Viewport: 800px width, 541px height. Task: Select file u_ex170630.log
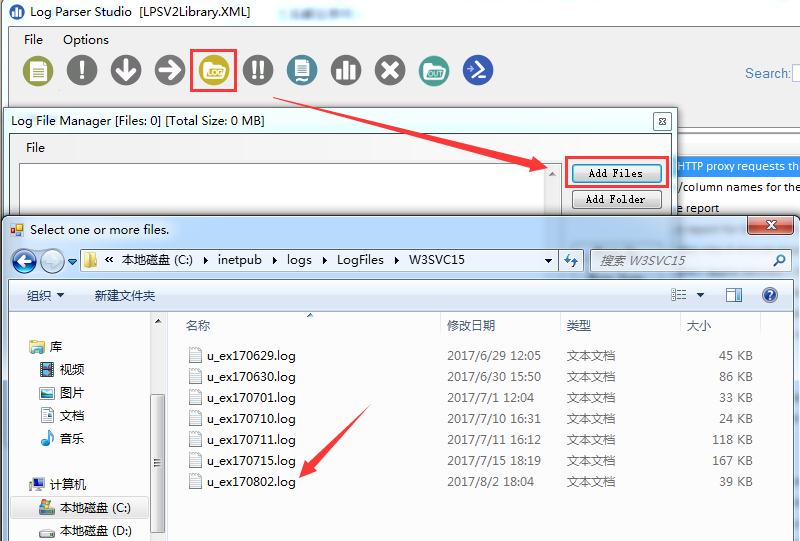(242, 377)
